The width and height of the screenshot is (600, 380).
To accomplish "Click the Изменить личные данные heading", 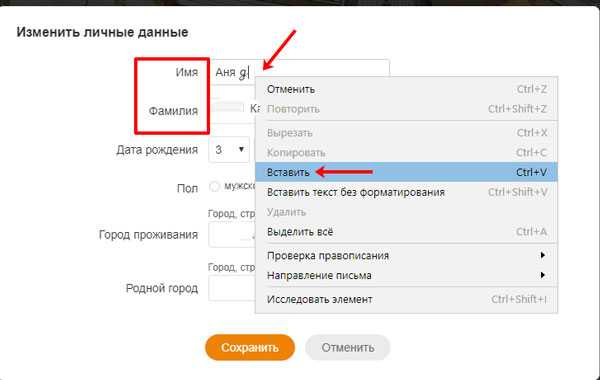I will pos(102,32).
